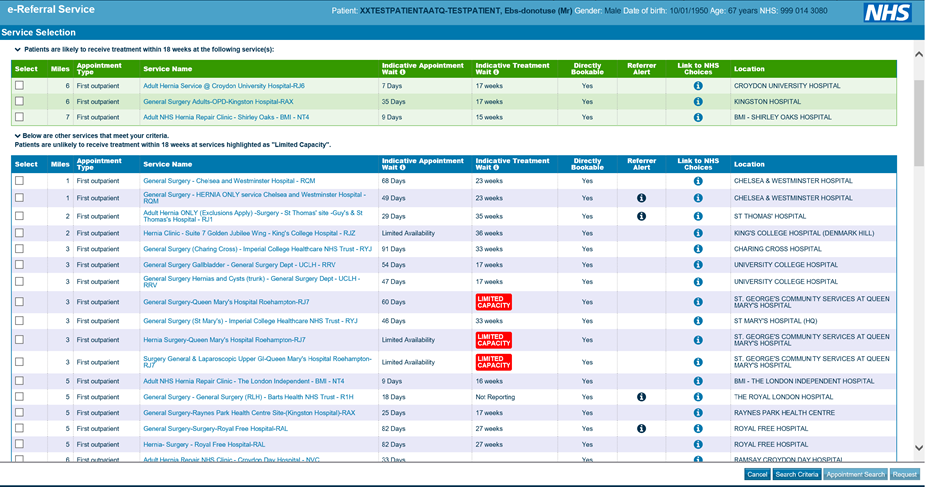Viewport: 926px width, 487px height.
Task: Open NHS Choices info for HERNIA ONLY Chelsea service
Action: point(698,198)
